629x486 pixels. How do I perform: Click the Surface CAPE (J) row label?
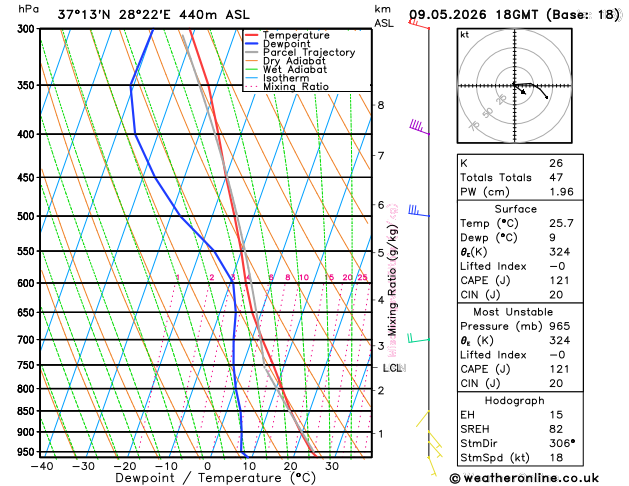click(485, 280)
